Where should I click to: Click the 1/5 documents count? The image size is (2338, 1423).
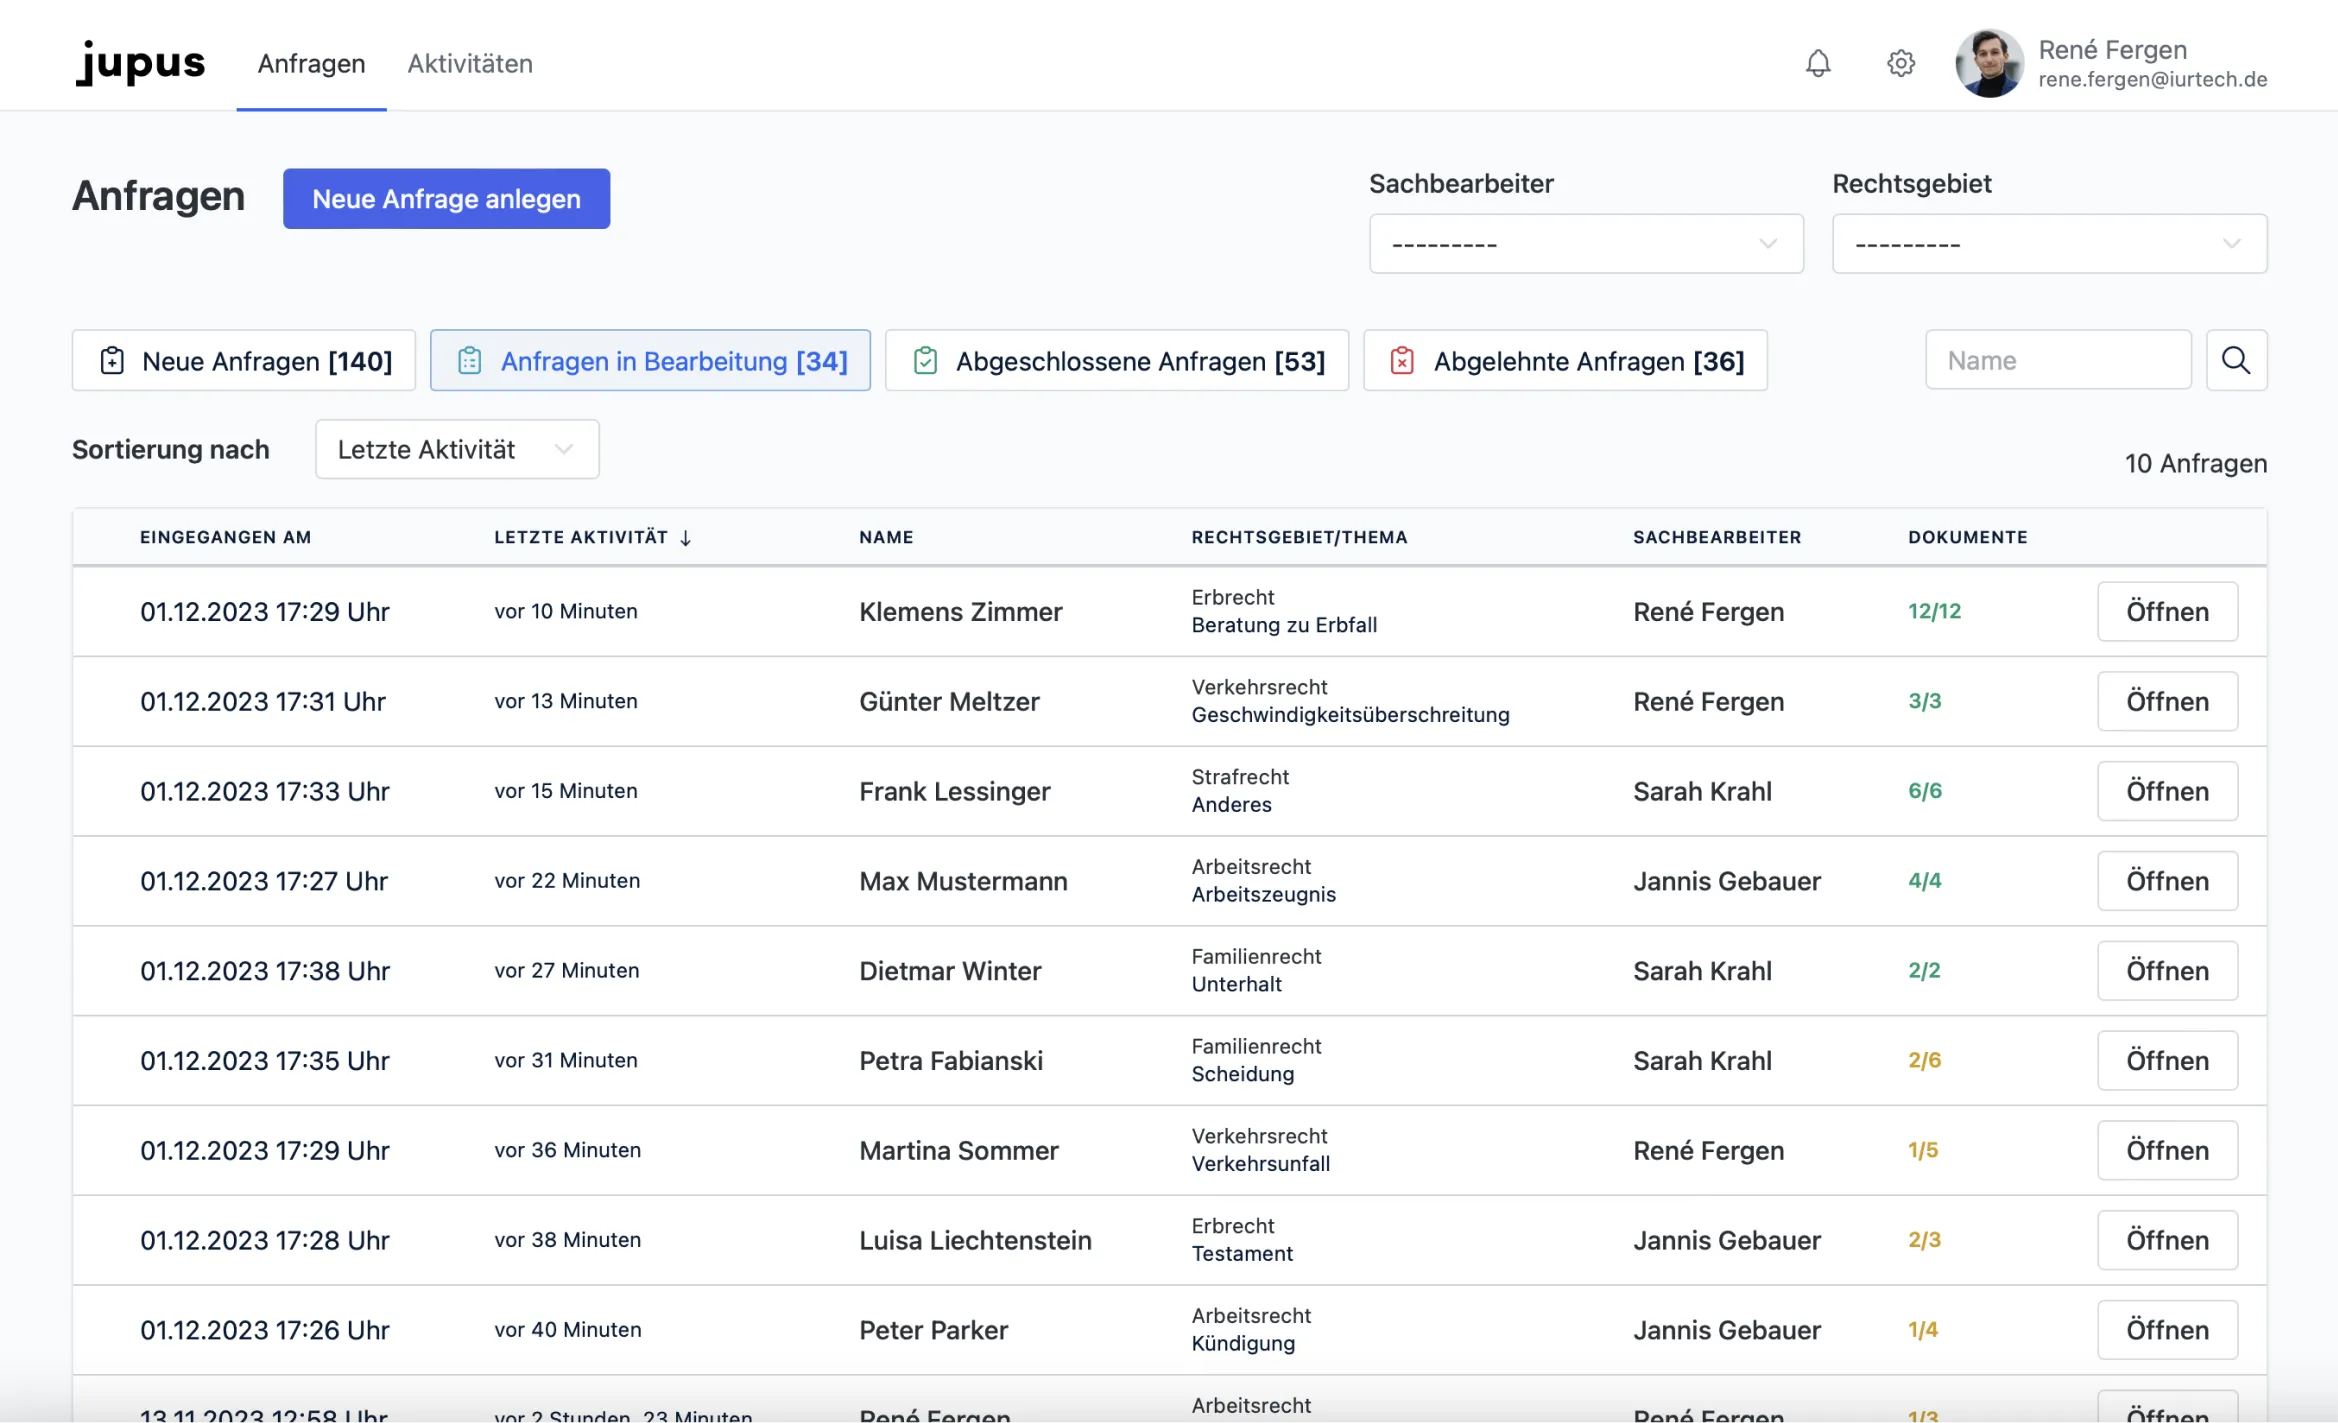1922,1151
